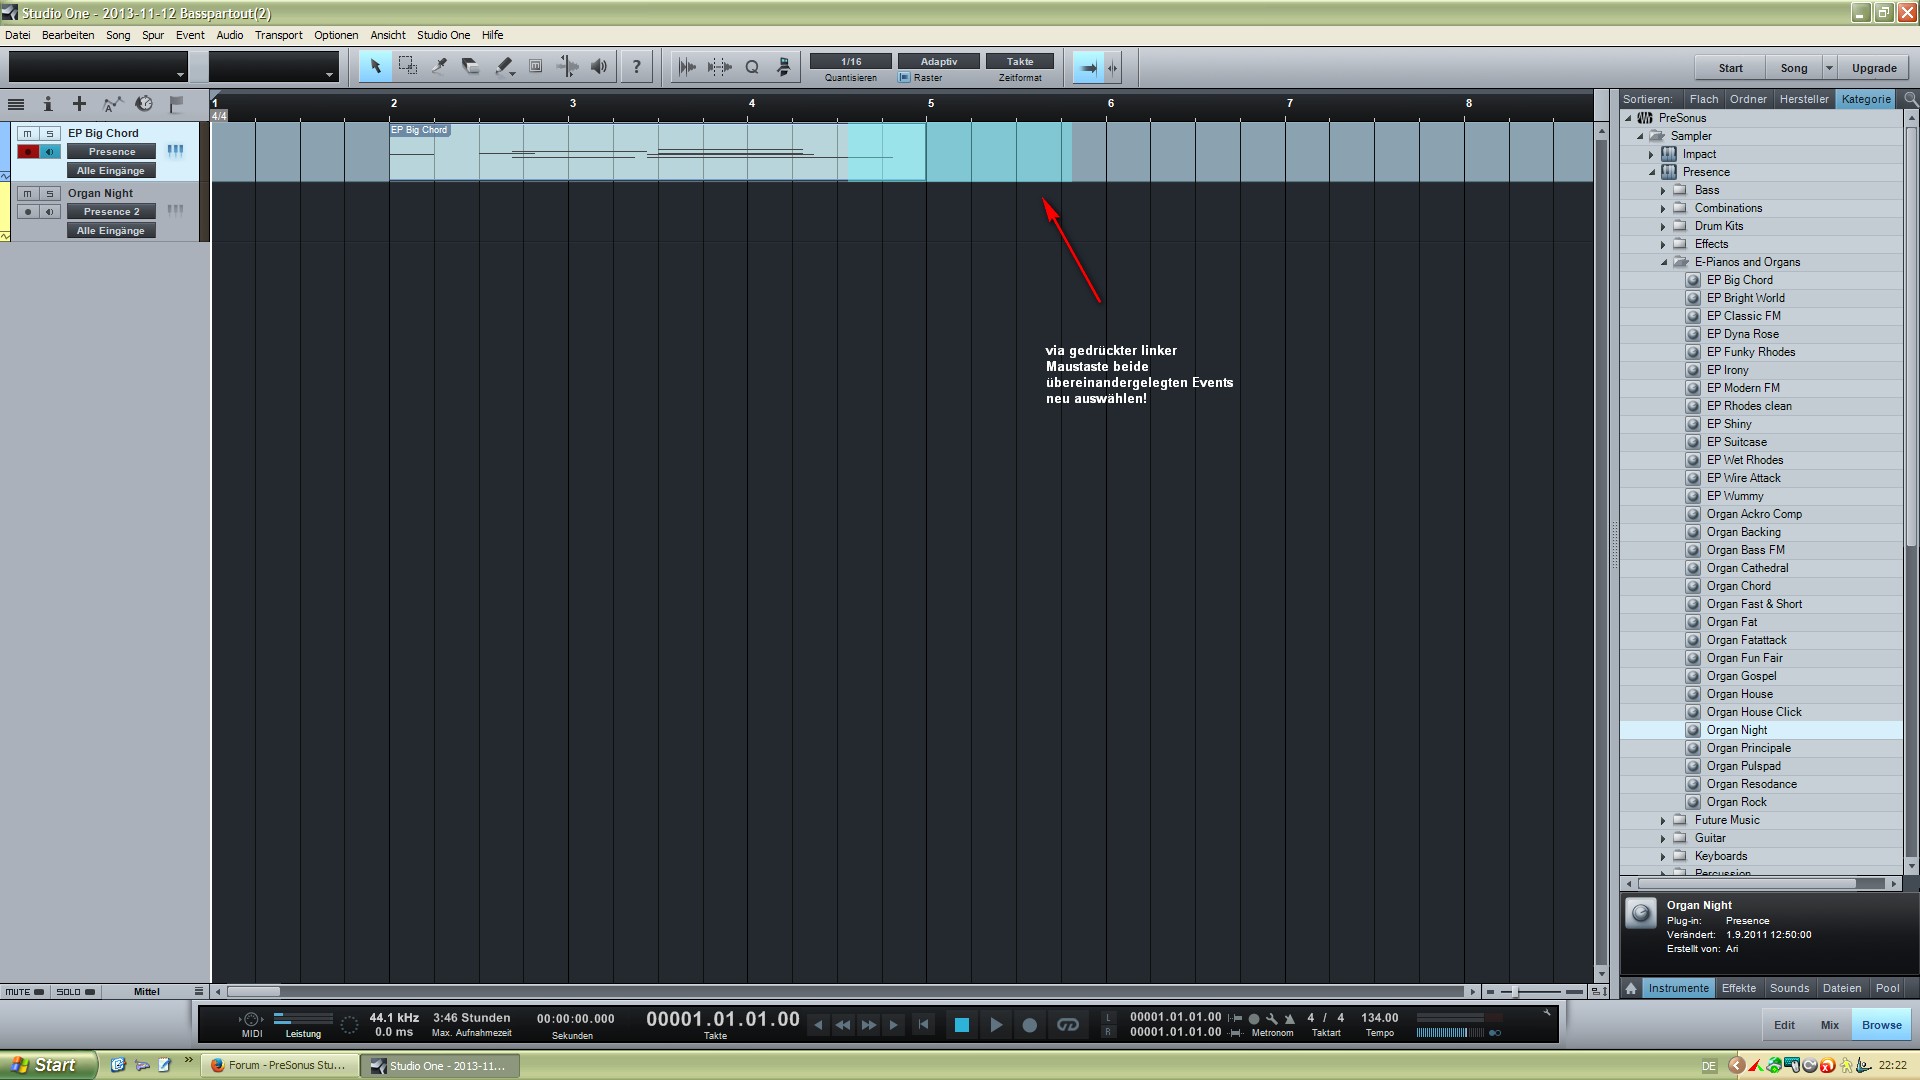
Task: Select the Mute tool
Action: 536,67
